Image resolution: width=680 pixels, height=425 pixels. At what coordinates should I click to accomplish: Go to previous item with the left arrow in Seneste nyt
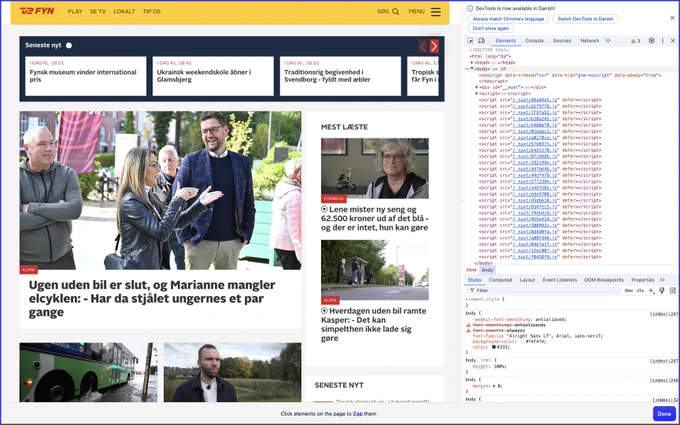tap(423, 46)
